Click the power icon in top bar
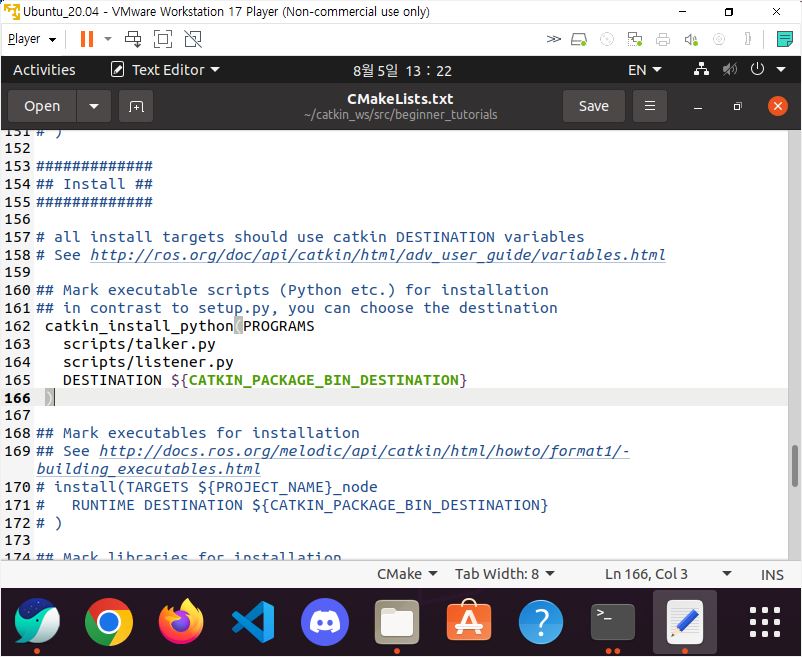 click(758, 69)
